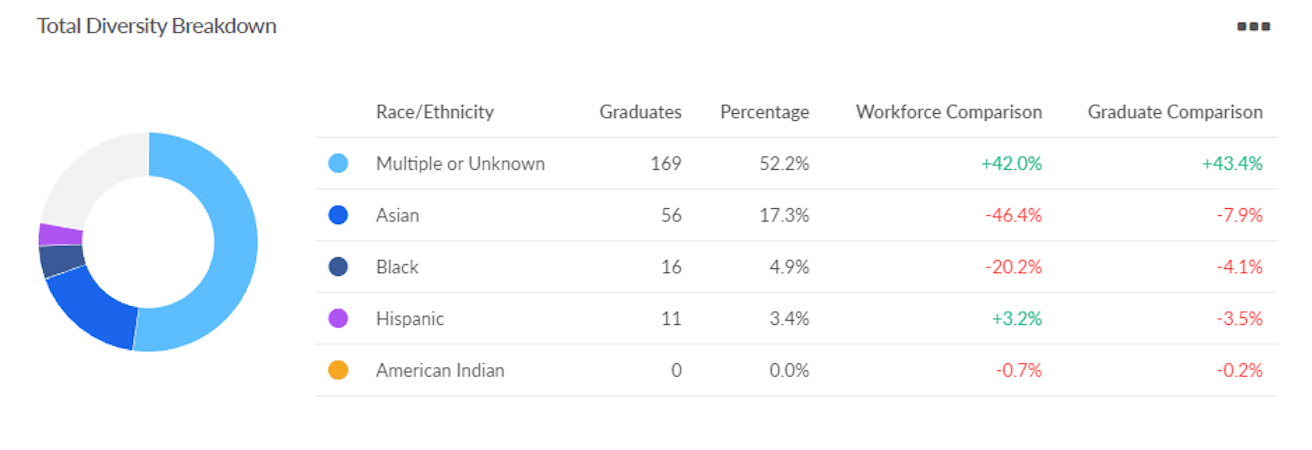Viewport: 1312px width, 450px height.
Task: Click the Asian legend color dot
Action: (338, 215)
